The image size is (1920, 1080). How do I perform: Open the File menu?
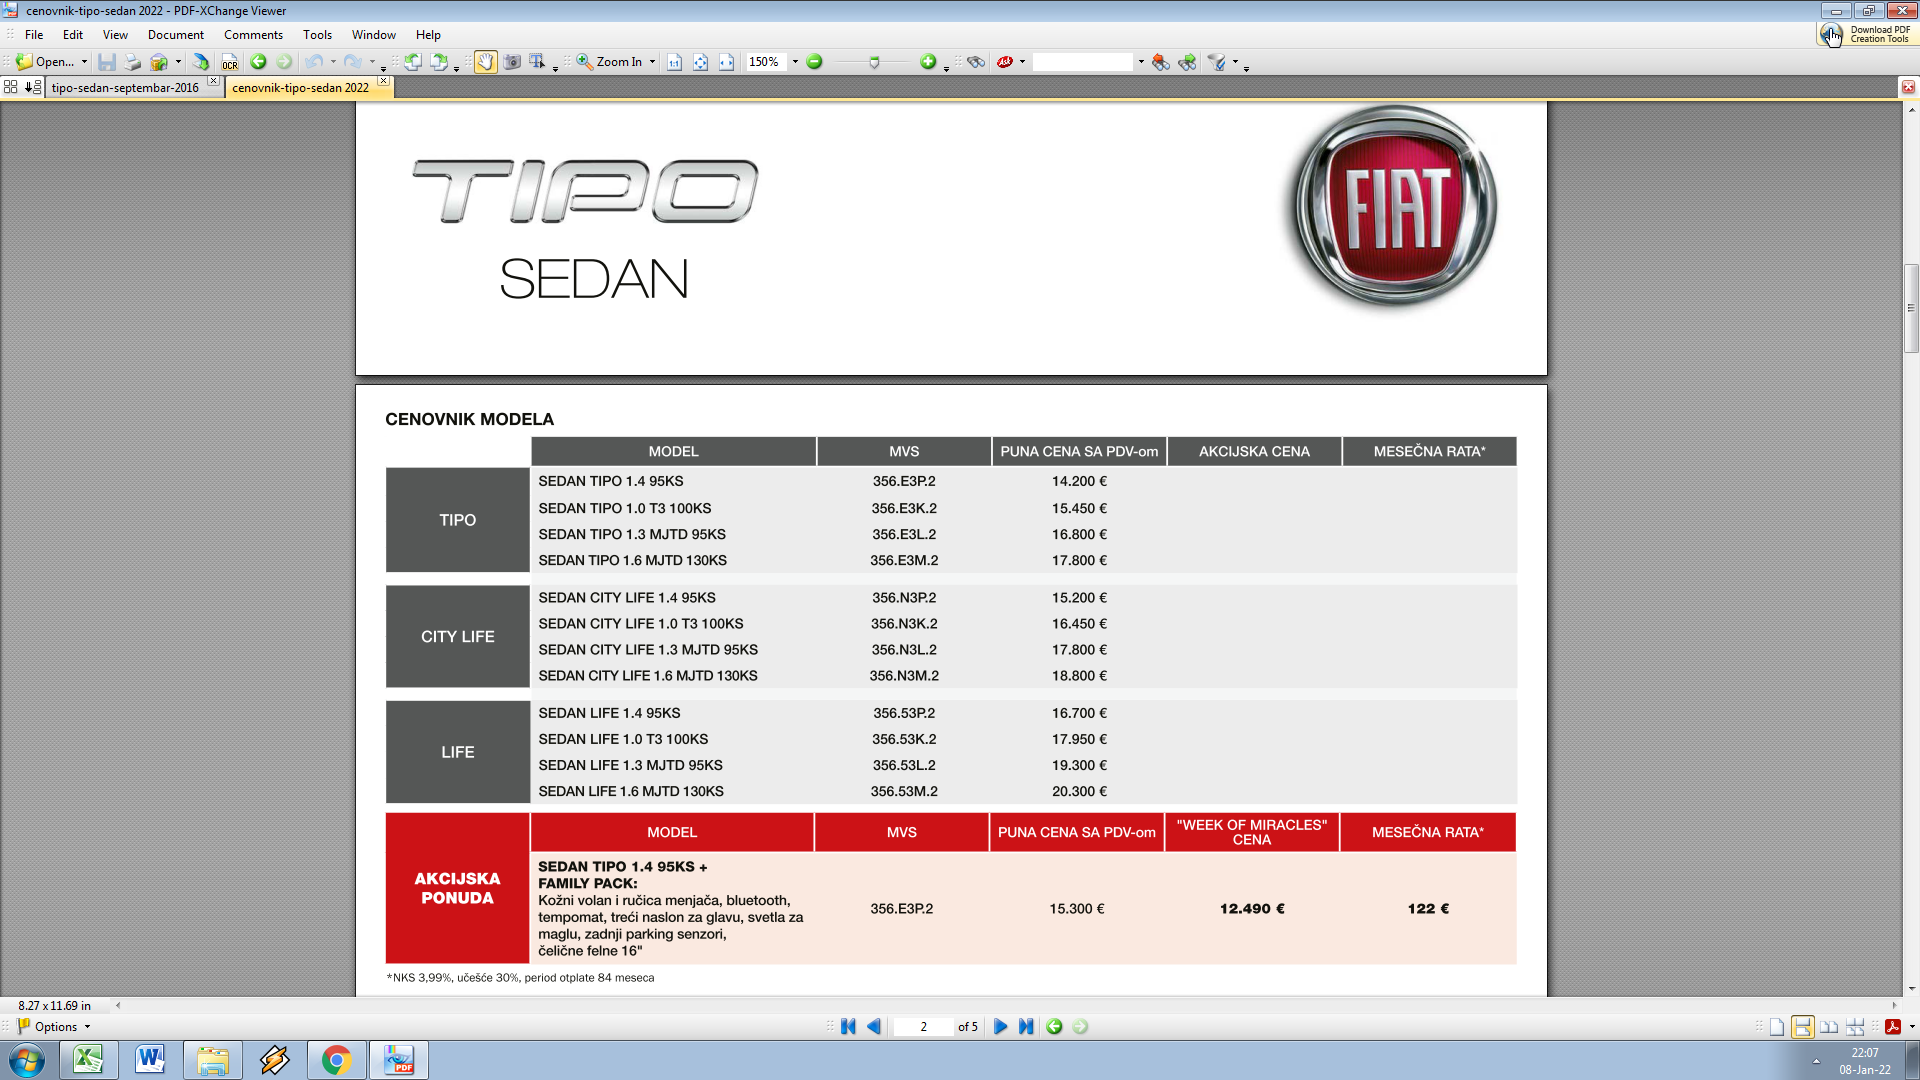point(34,35)
